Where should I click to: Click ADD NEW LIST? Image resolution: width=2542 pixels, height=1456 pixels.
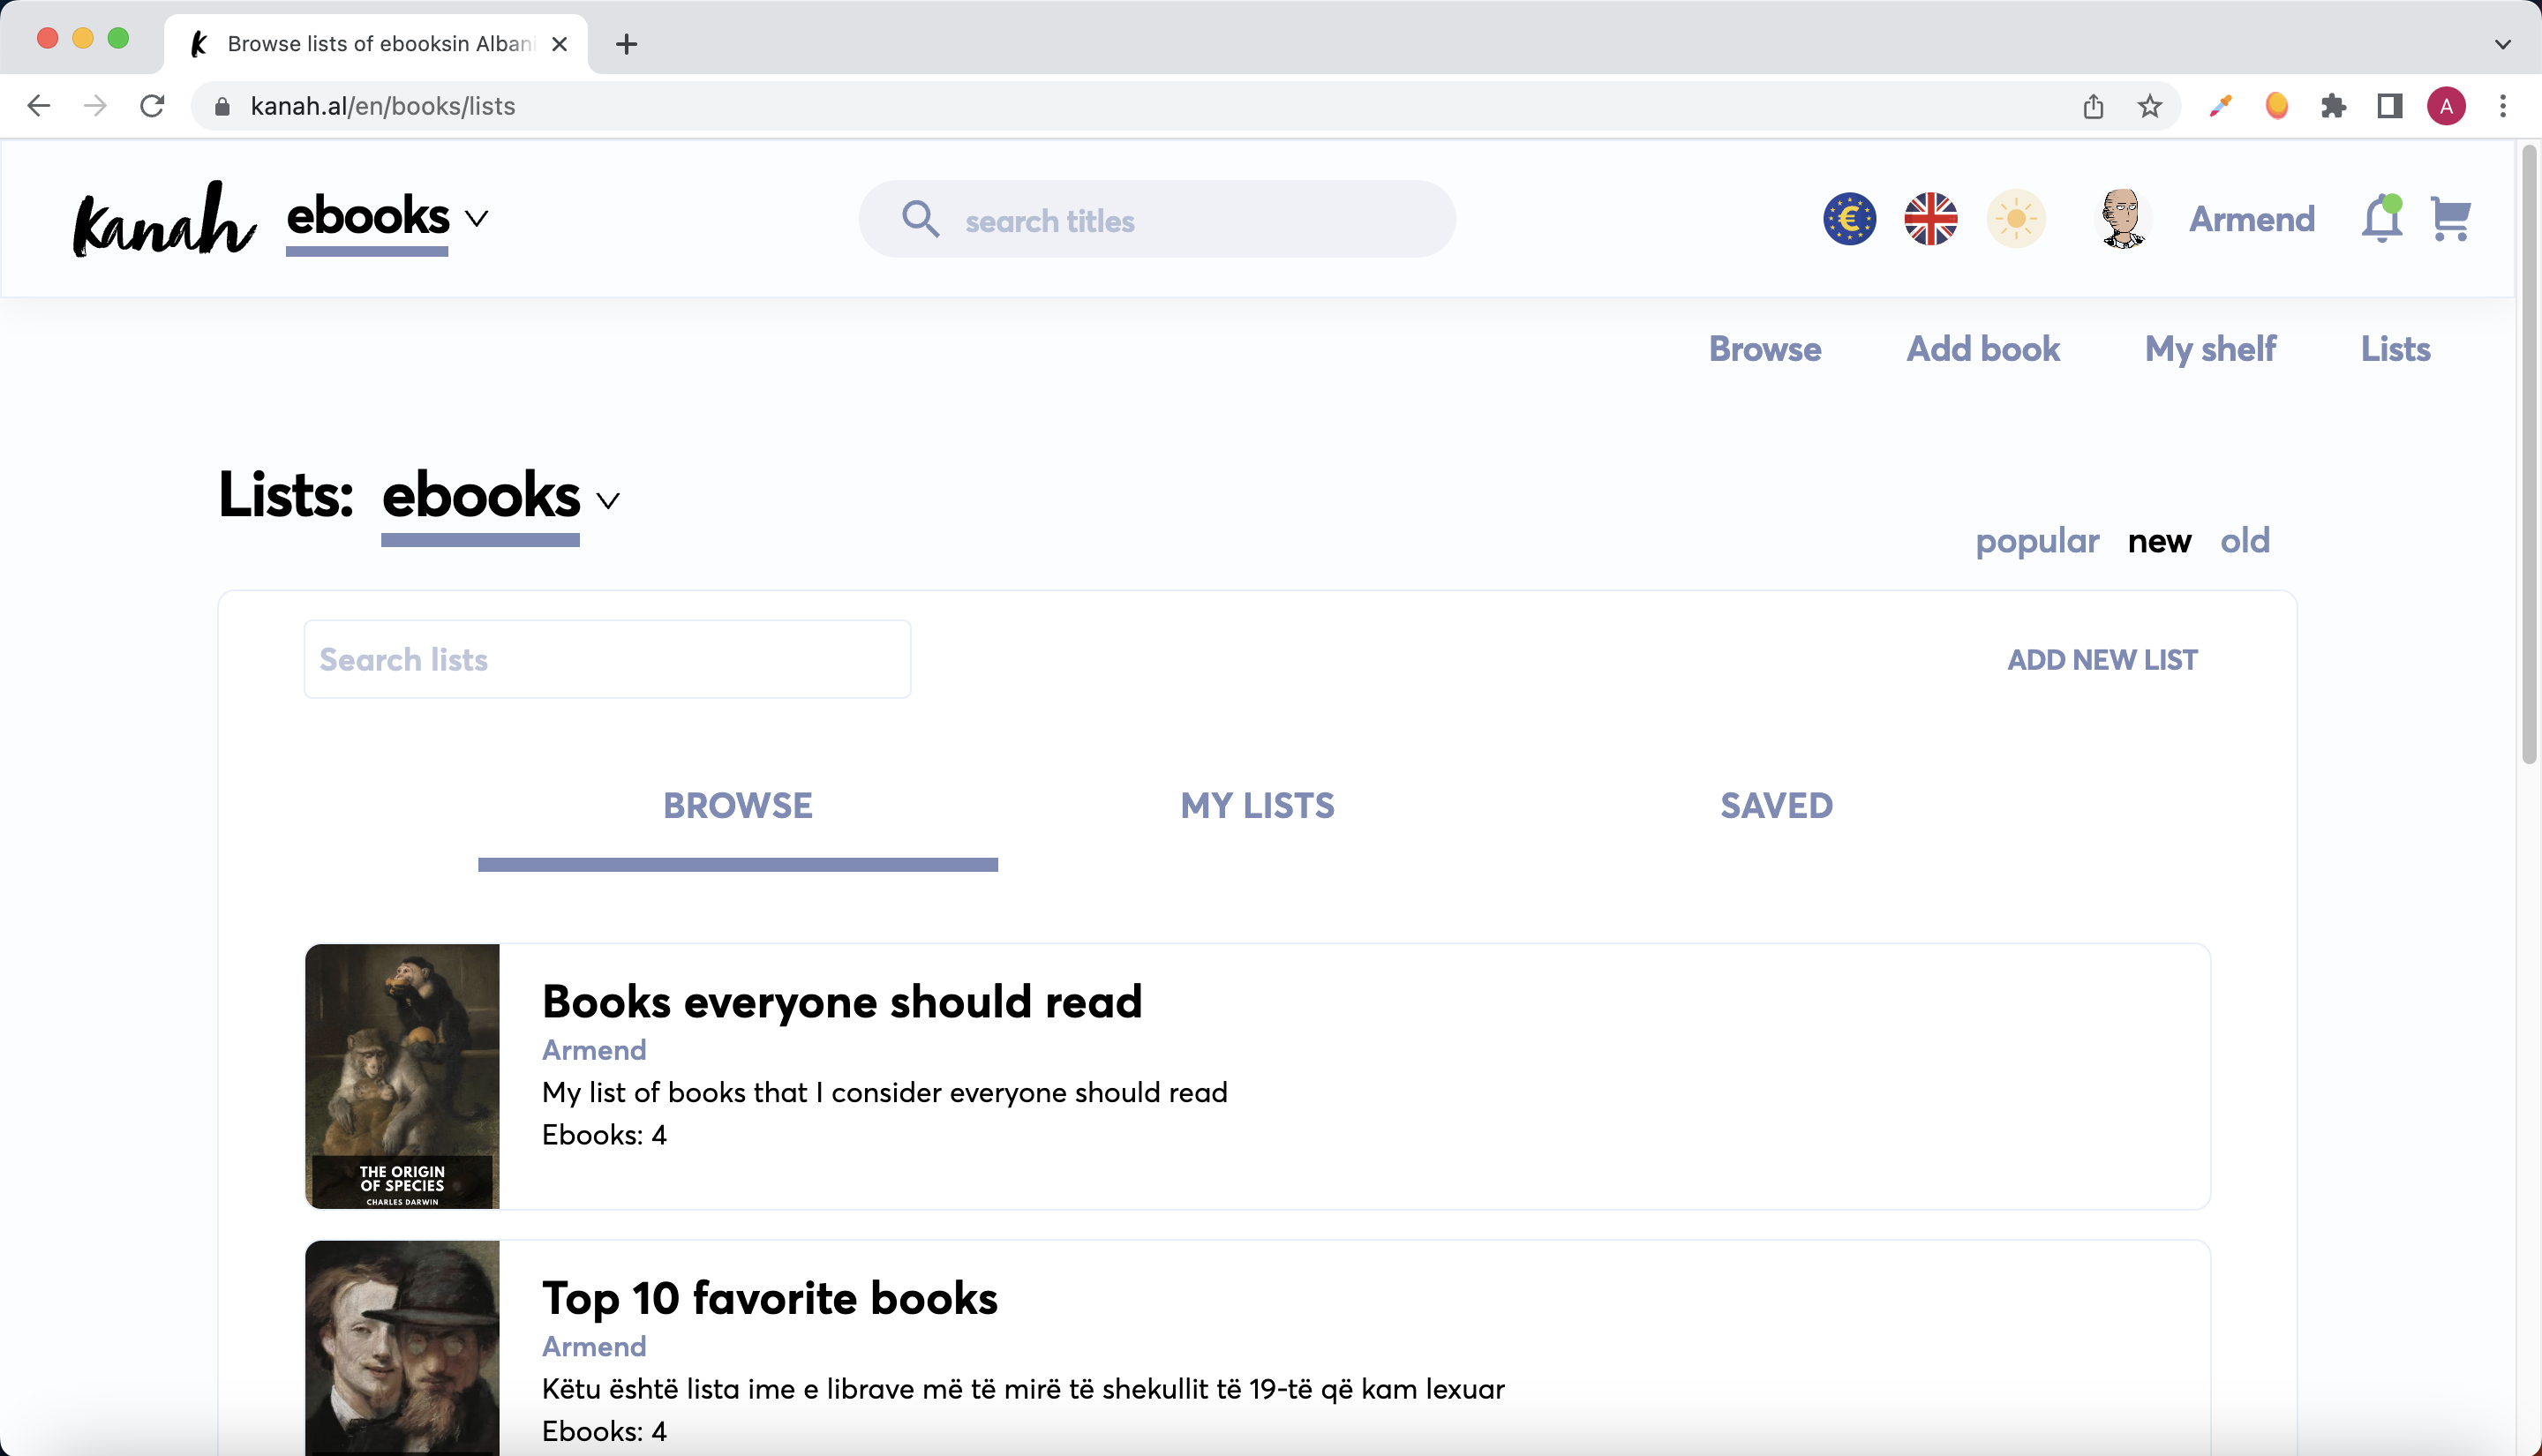point(2102,660)
